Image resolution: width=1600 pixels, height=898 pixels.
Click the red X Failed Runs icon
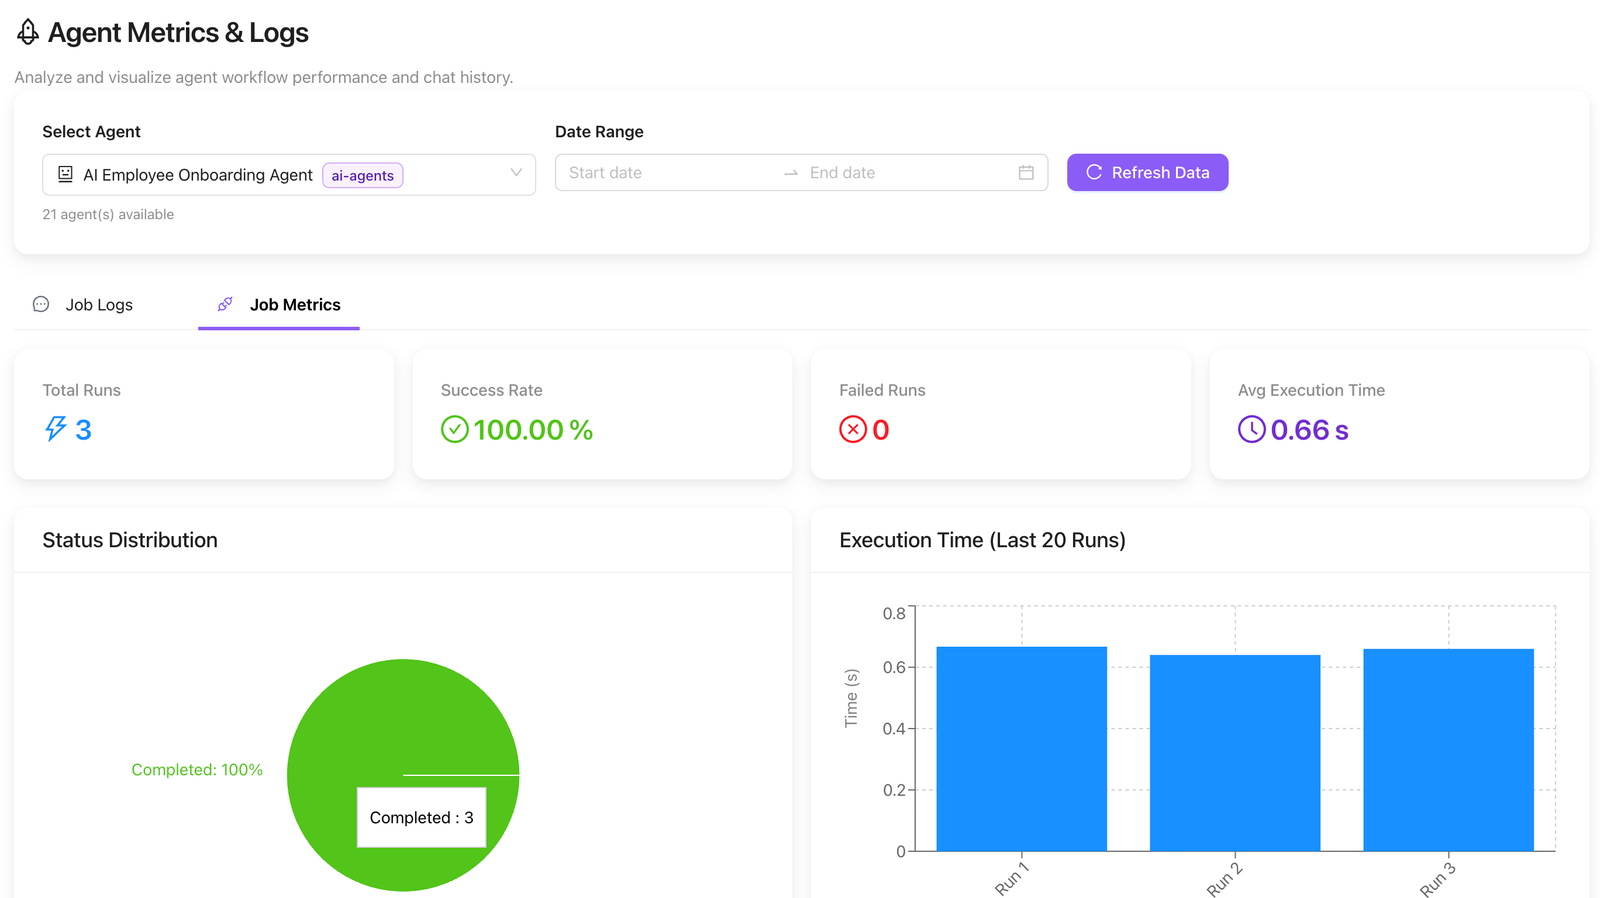[x=852, y=429]
